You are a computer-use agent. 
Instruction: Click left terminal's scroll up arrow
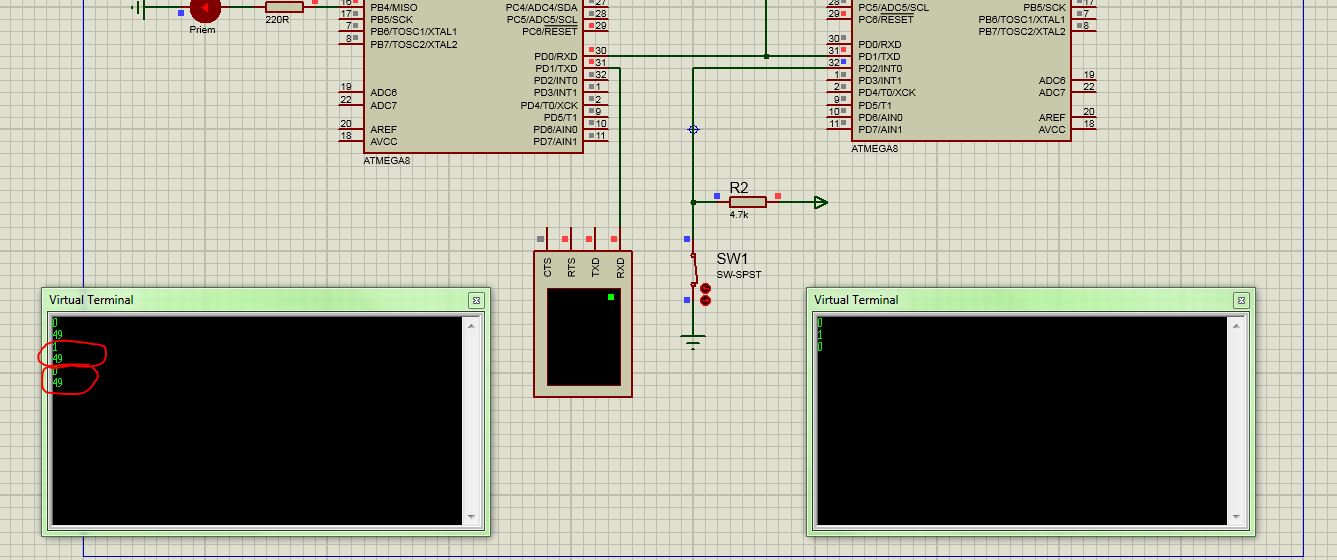(x=471, y=325)
